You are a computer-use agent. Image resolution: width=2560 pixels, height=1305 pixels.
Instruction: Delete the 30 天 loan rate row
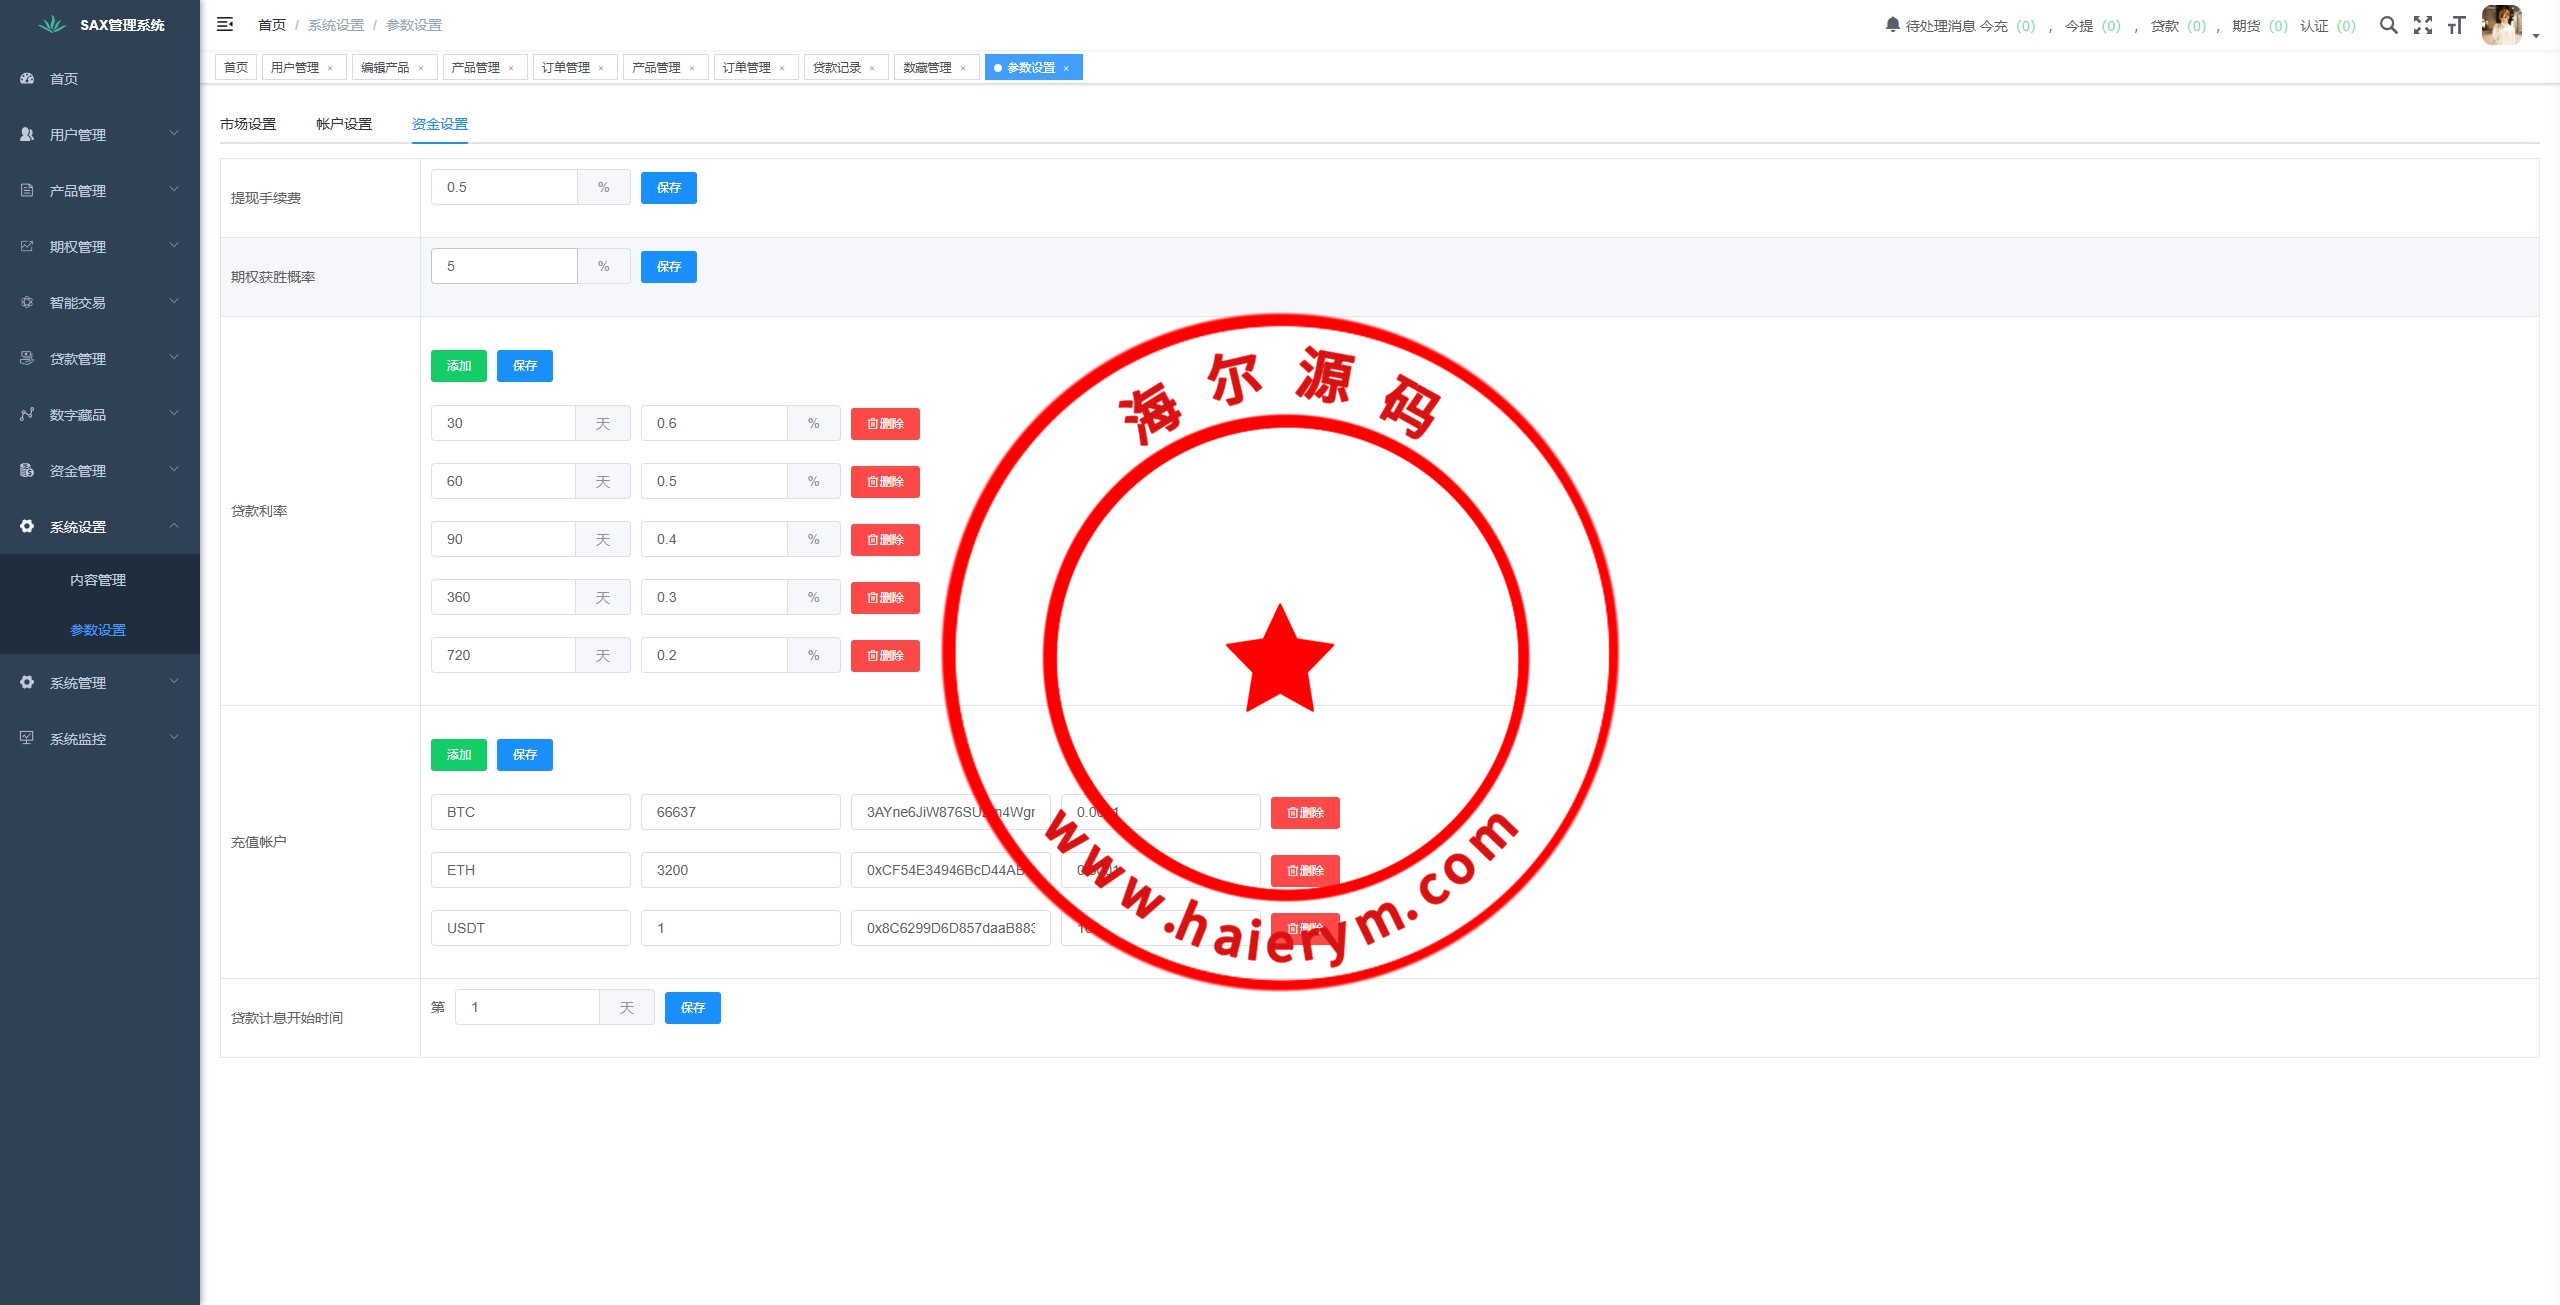pyautogui.click(x=885, y=424)
